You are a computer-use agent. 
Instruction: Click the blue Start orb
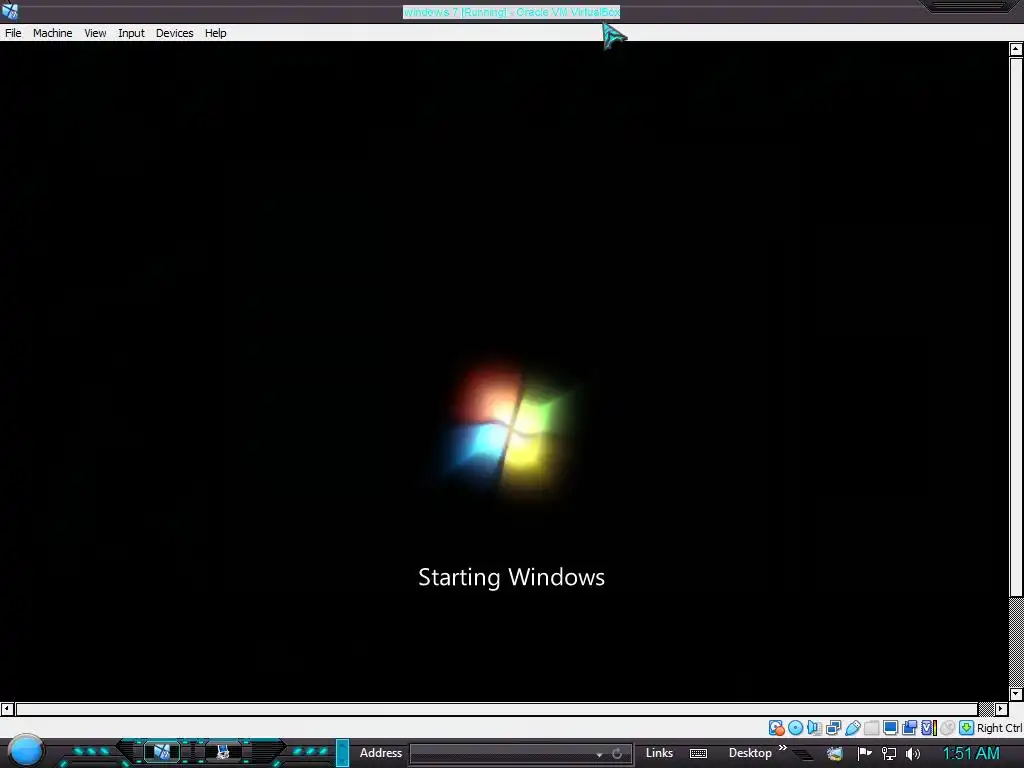click(x=26, y=751)
